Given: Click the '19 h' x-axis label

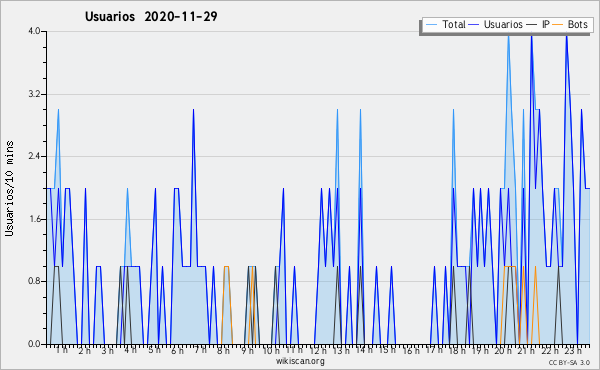Looking at the screenshot, I should click(x=480, y=350).
